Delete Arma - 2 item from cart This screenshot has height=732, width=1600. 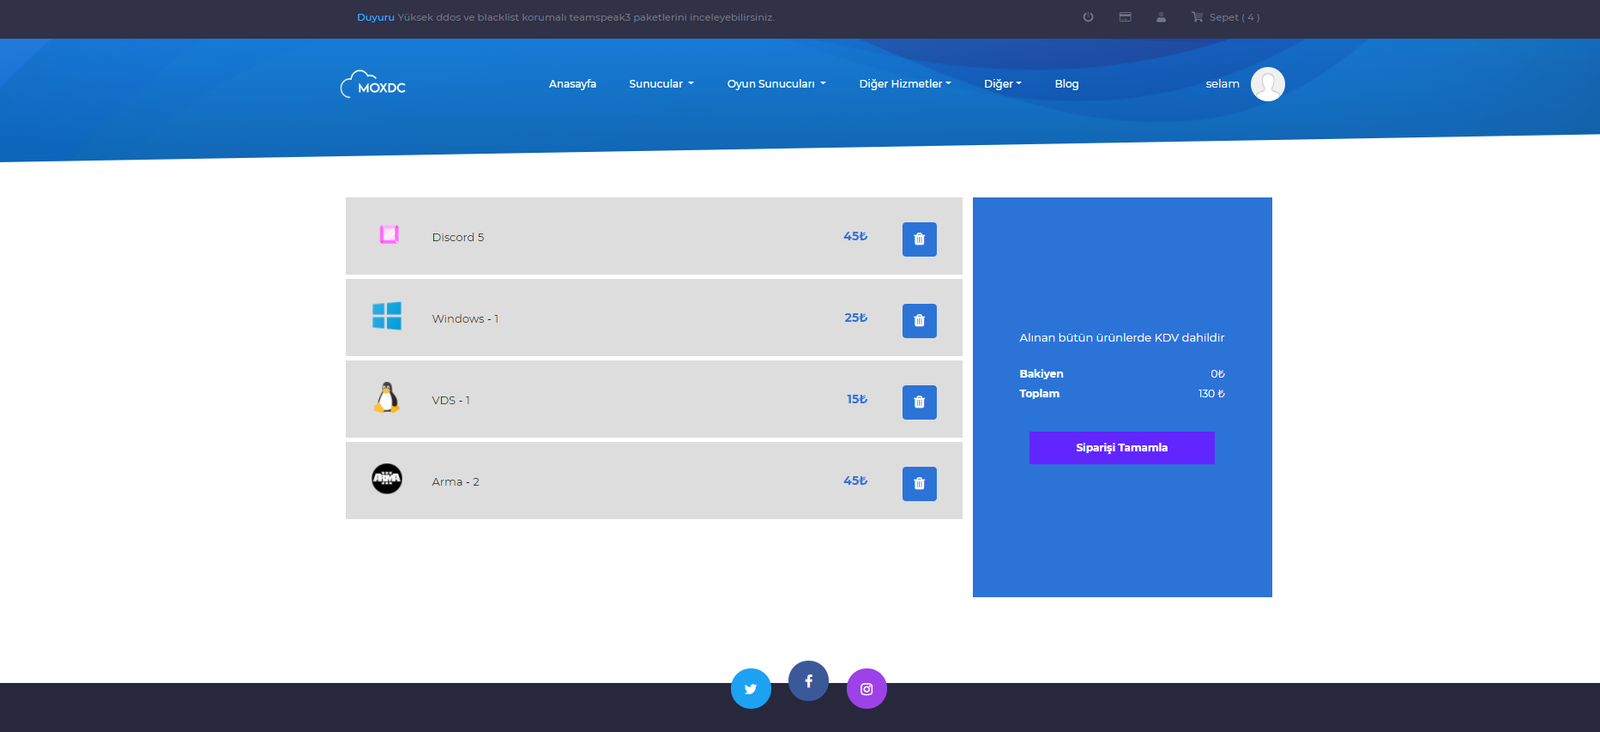point(919,484)
